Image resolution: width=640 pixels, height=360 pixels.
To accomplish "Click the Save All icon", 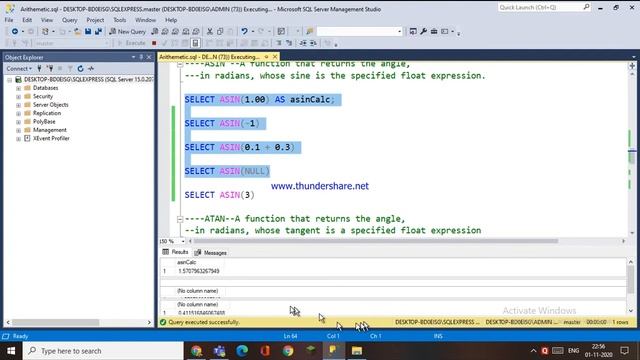I will [98, 31].
